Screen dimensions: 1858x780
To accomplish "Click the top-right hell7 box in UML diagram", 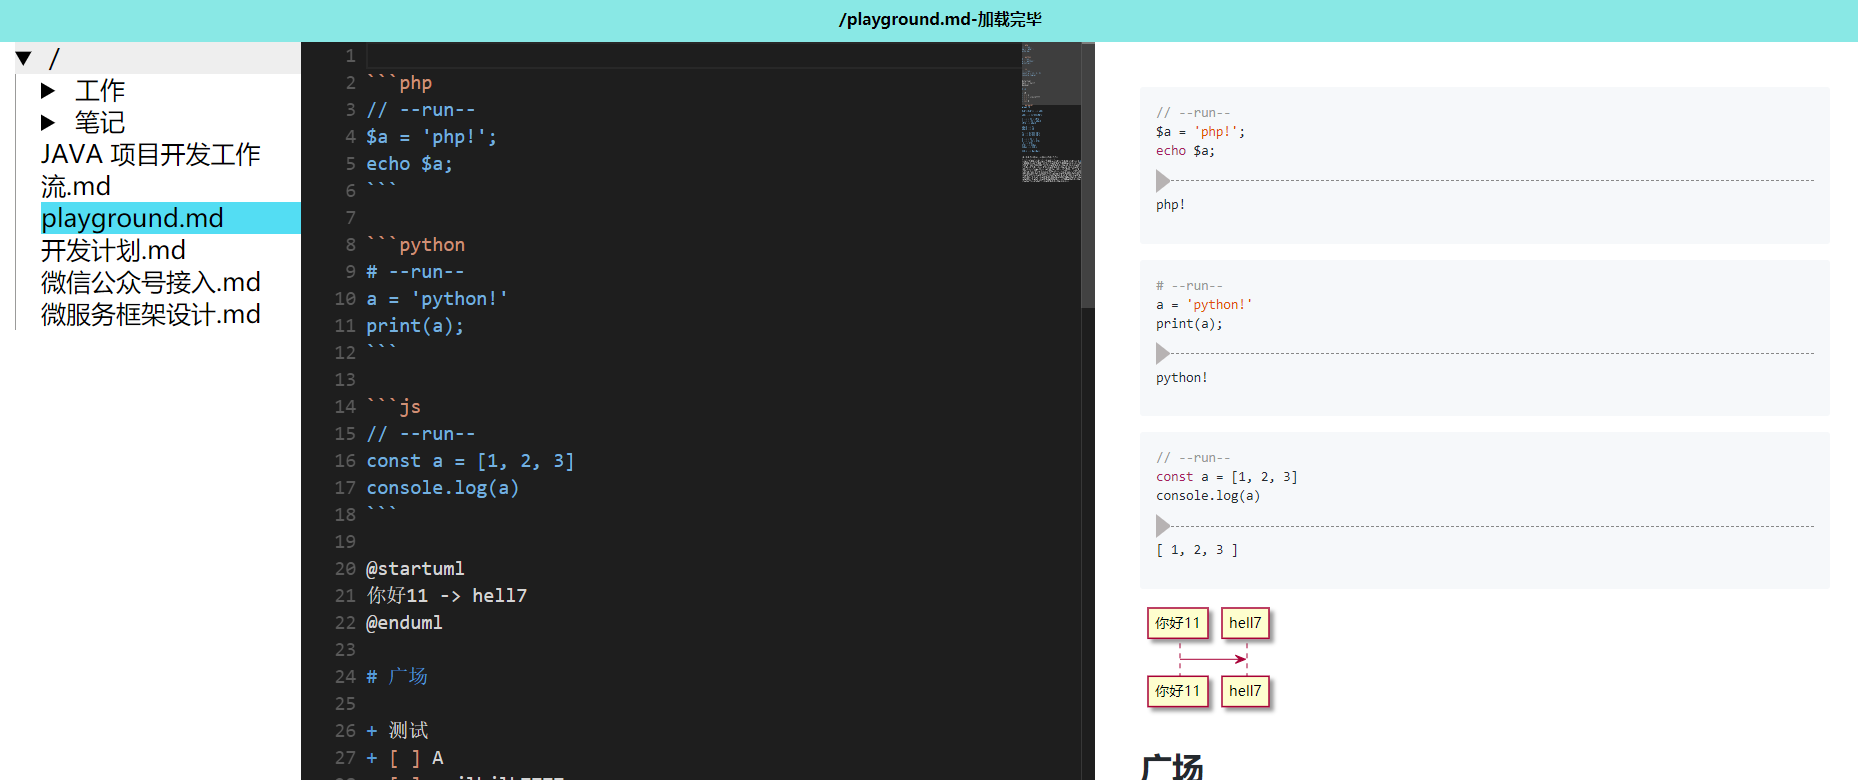I will point(1245,623).
